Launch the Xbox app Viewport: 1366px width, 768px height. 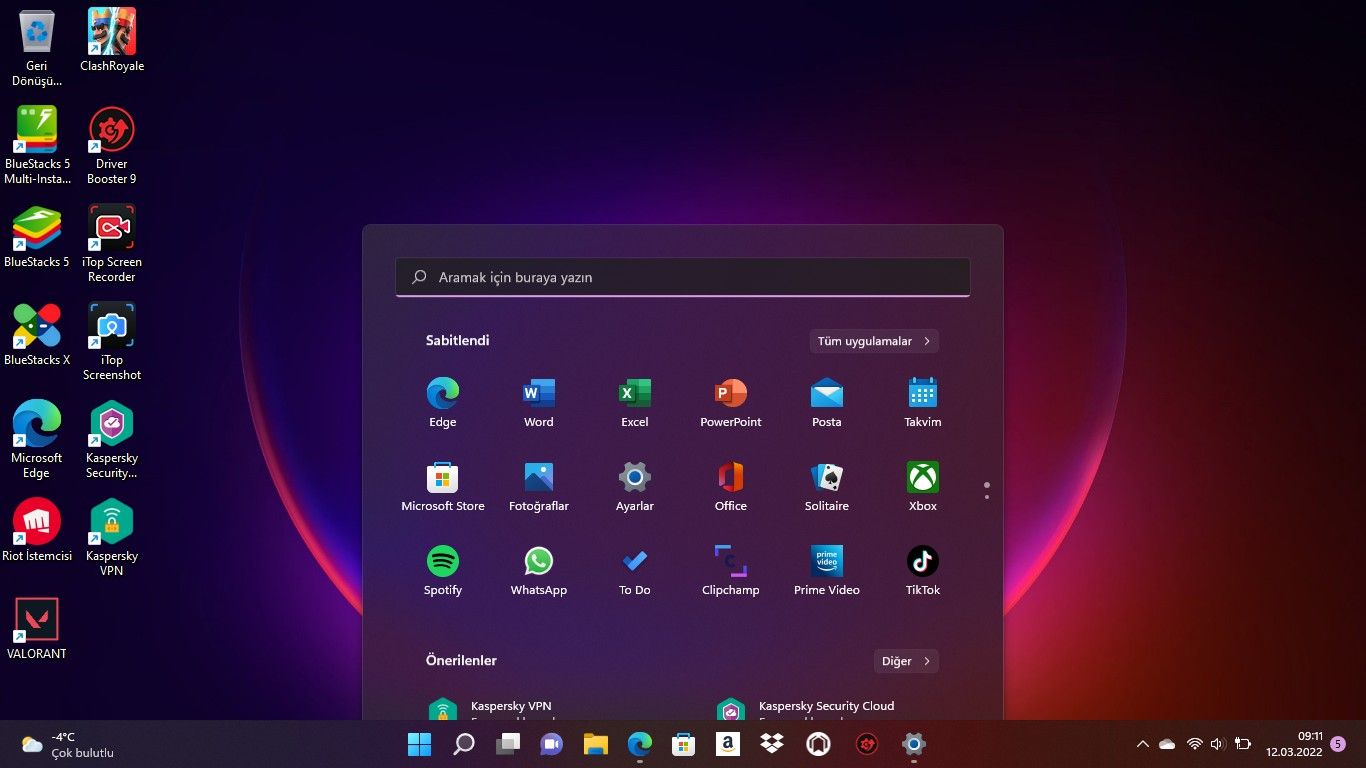(x=923, y=486)
